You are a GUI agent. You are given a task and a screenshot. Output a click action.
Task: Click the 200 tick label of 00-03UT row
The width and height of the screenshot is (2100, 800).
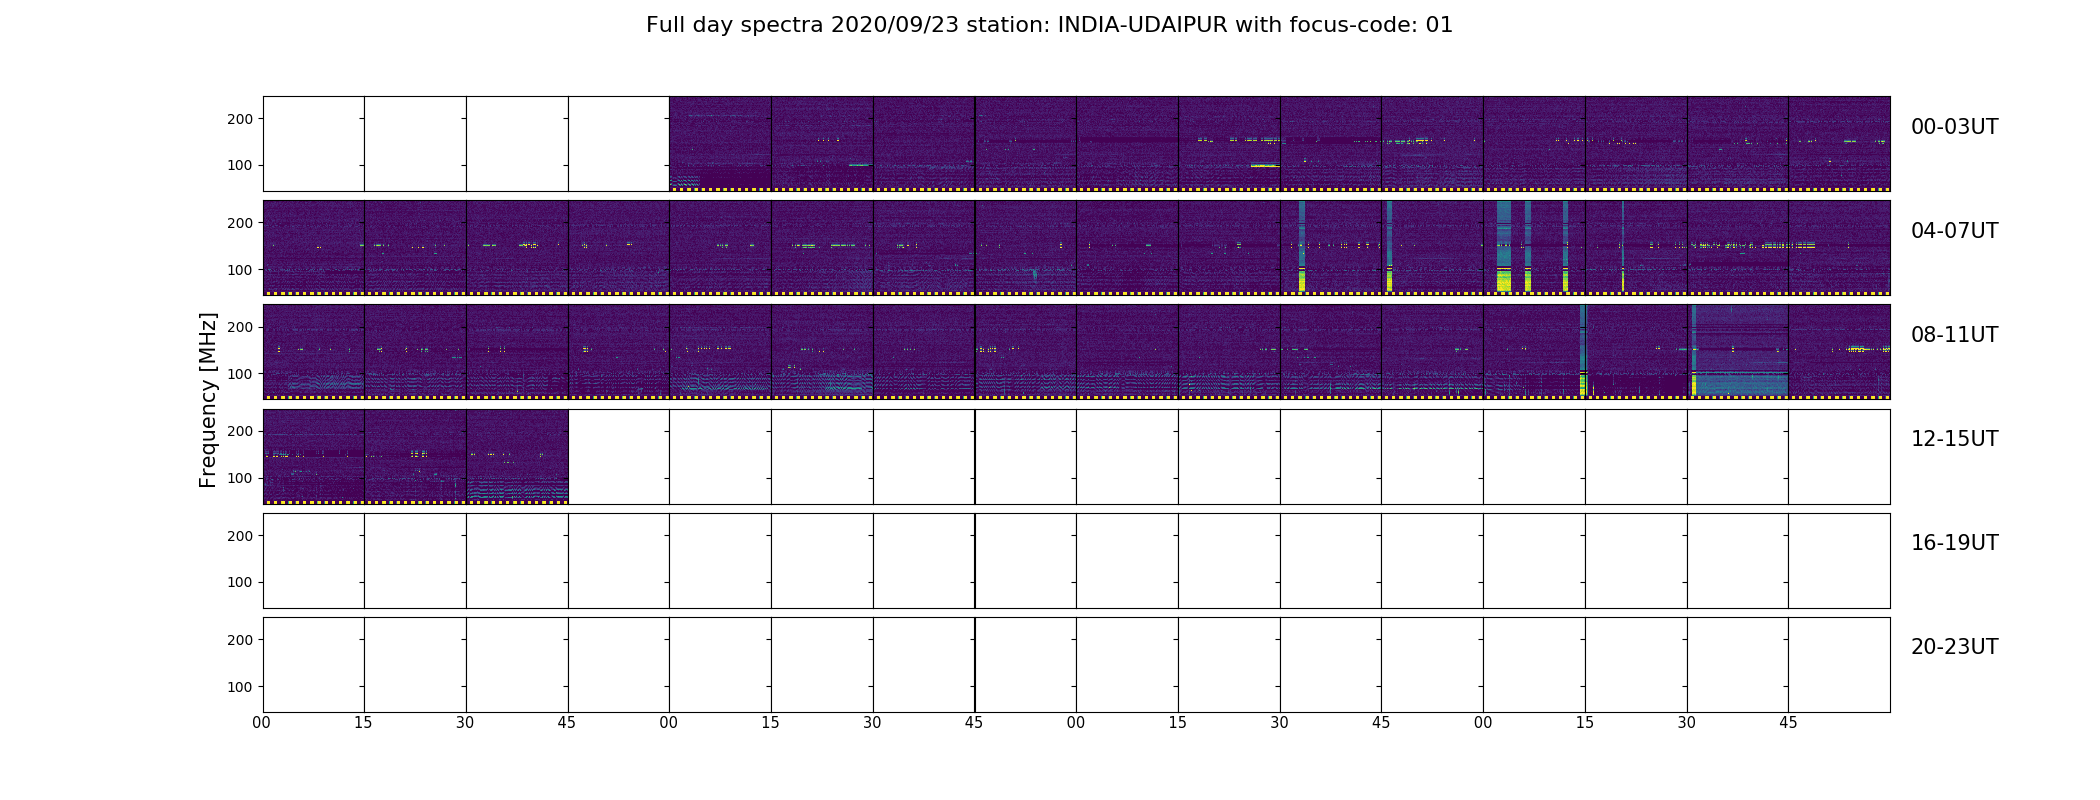click(240, 119)
